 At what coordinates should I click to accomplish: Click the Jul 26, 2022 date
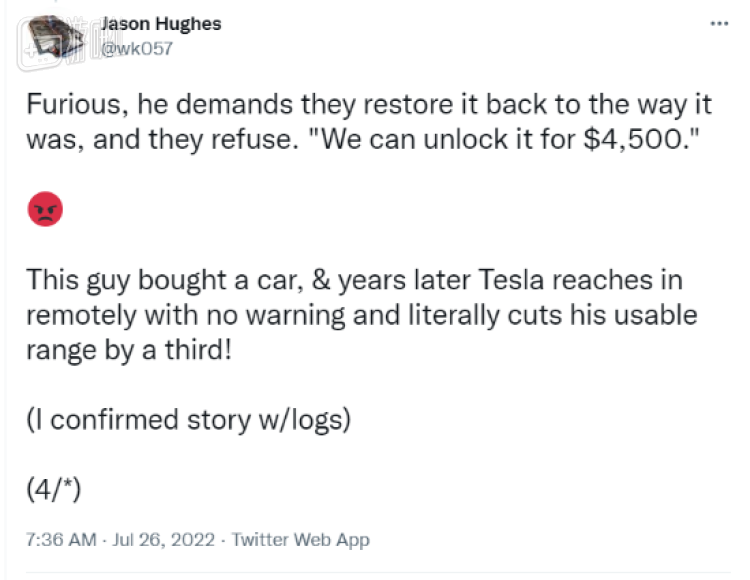(x=162, y=540)
